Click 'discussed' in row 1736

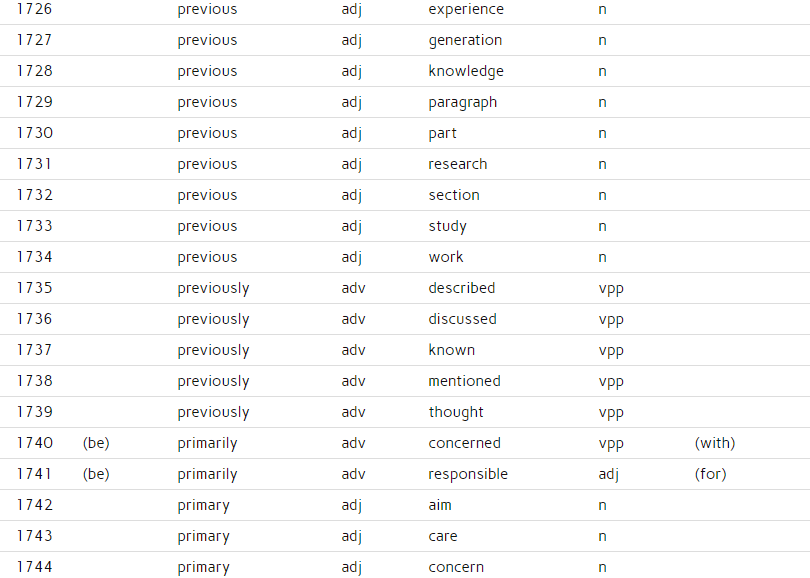coord(462,319)
